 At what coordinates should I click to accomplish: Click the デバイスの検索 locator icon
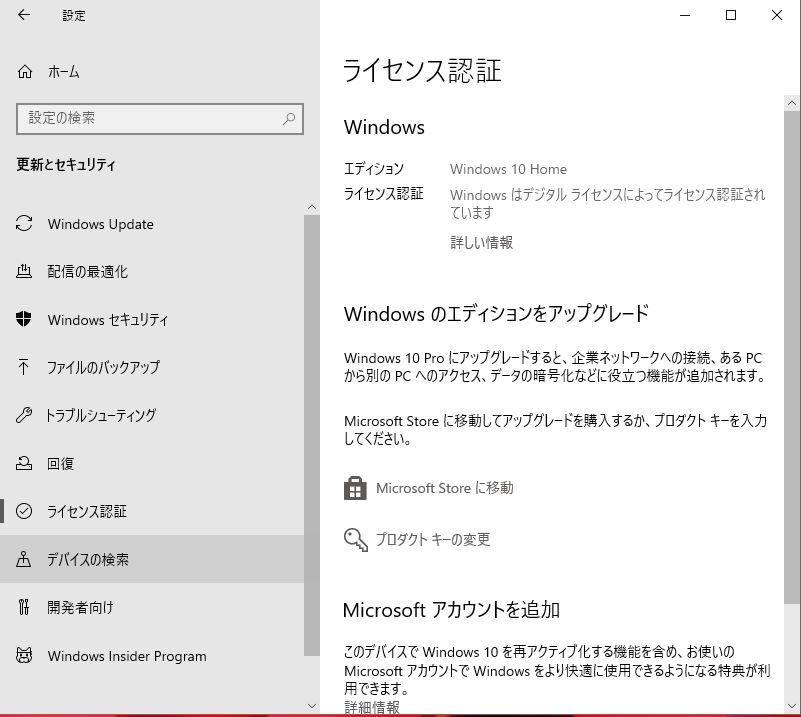23,559
